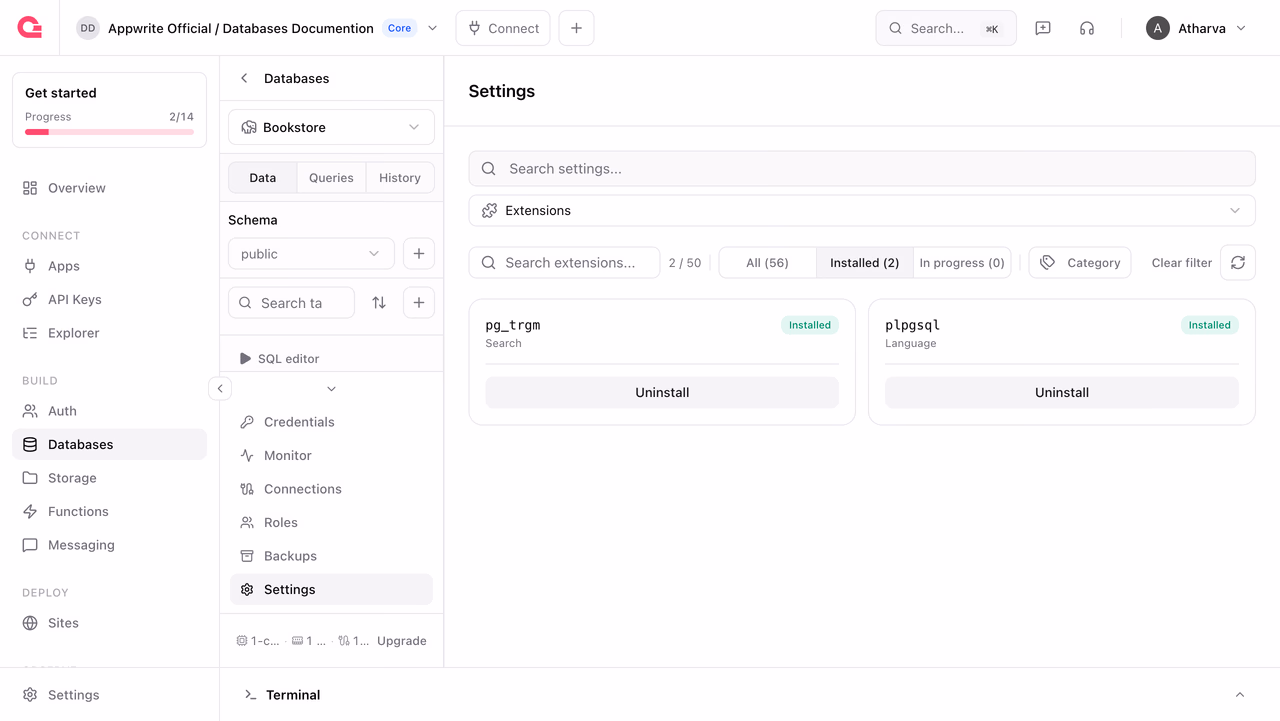Switch to the Queries tab
This screenshot has height=721, width=1280.
click(x=331, y=178)
